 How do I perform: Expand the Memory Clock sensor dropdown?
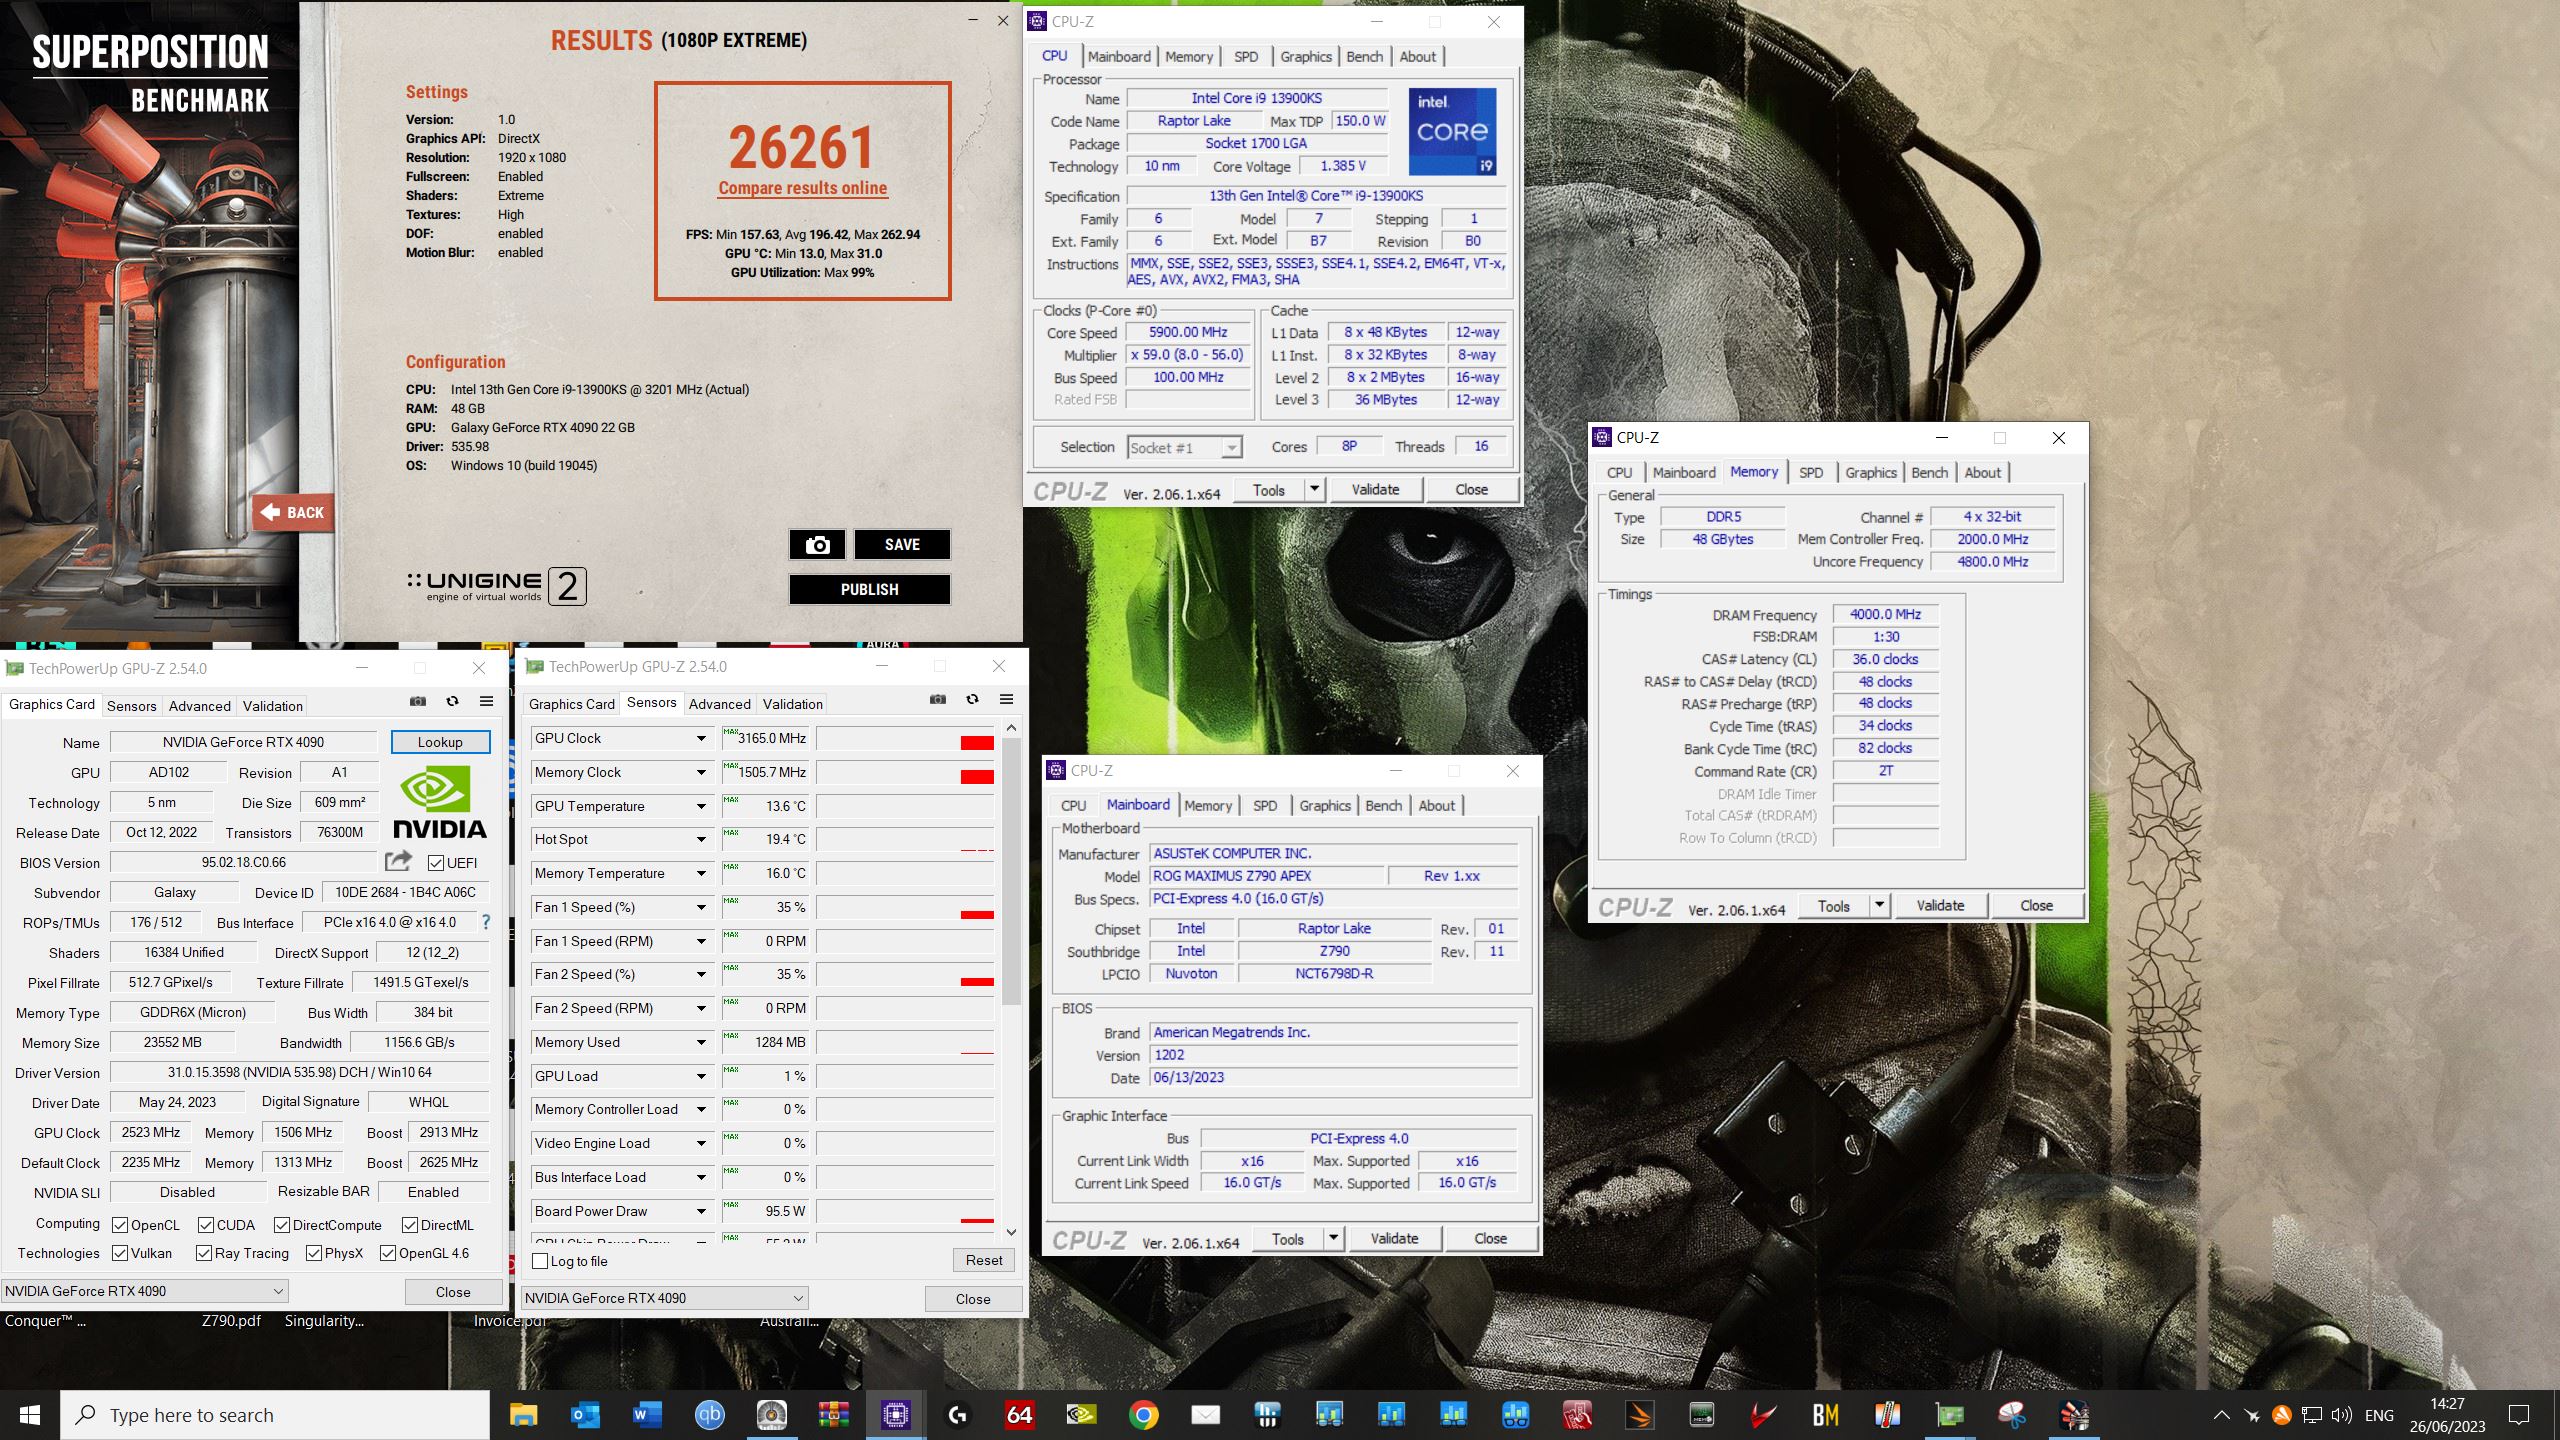701,773
